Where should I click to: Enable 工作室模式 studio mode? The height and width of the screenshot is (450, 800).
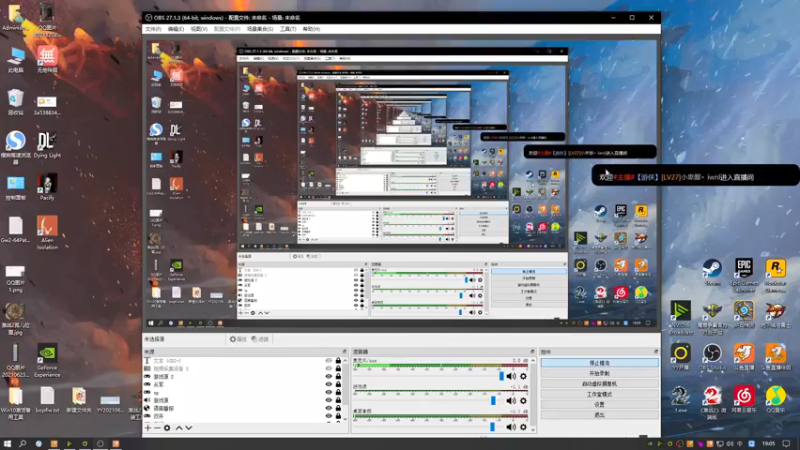[x=599, y=394]
